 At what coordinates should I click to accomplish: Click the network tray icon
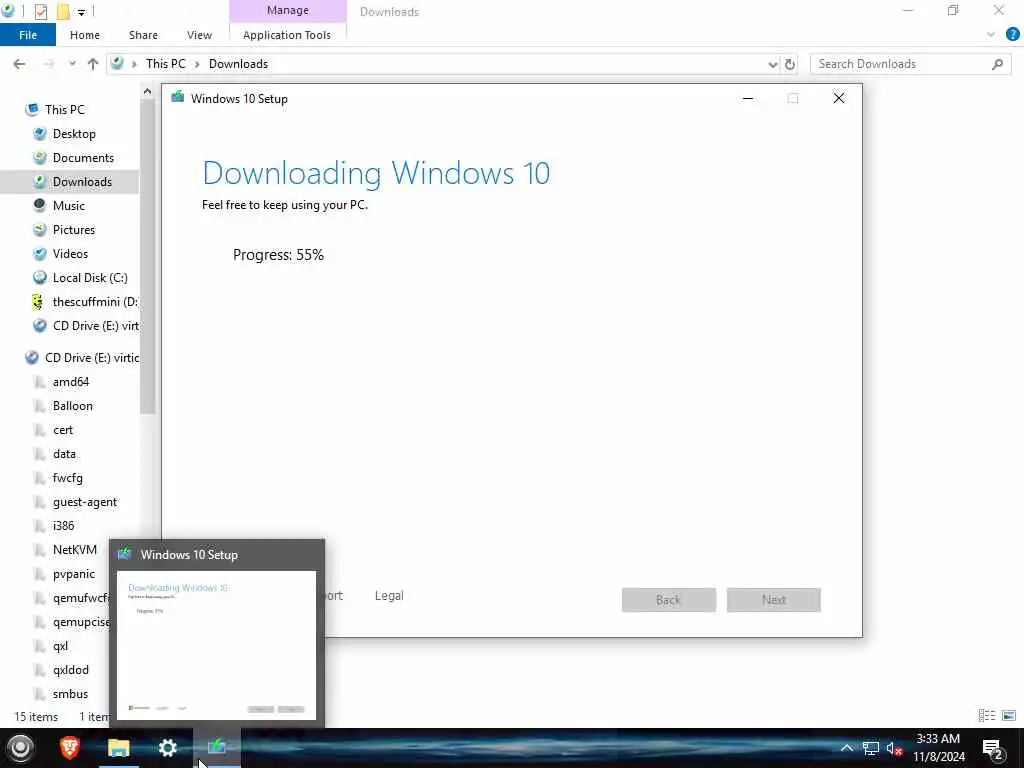pyautogui.click(x=871, y=748)
